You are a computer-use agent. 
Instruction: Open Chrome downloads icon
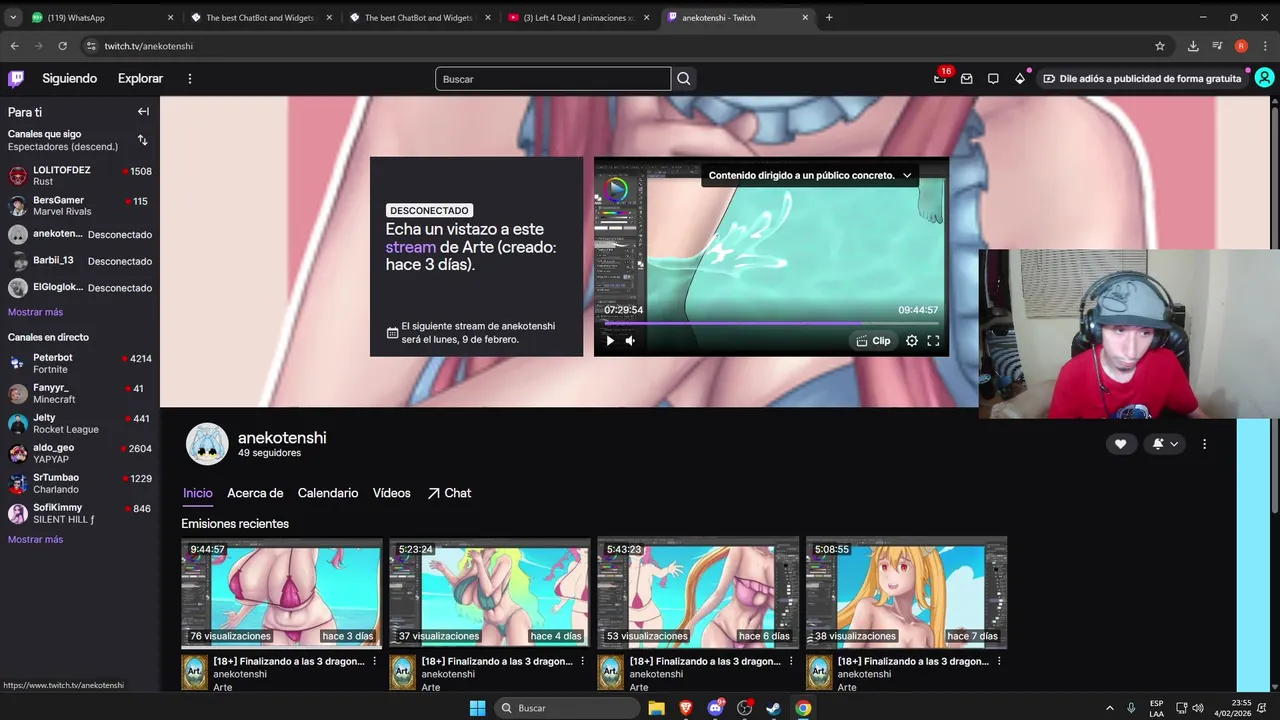coord(1193,46)
